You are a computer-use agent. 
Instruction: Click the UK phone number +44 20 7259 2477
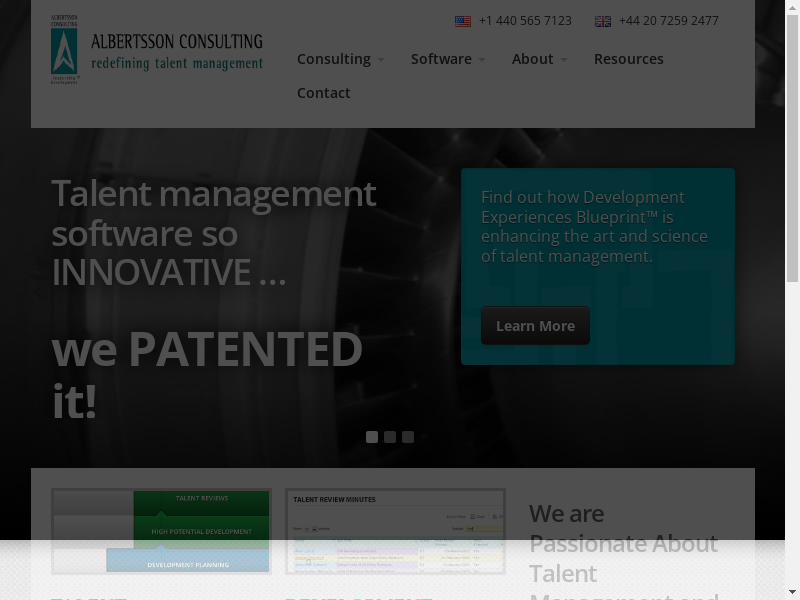[668, 21]
